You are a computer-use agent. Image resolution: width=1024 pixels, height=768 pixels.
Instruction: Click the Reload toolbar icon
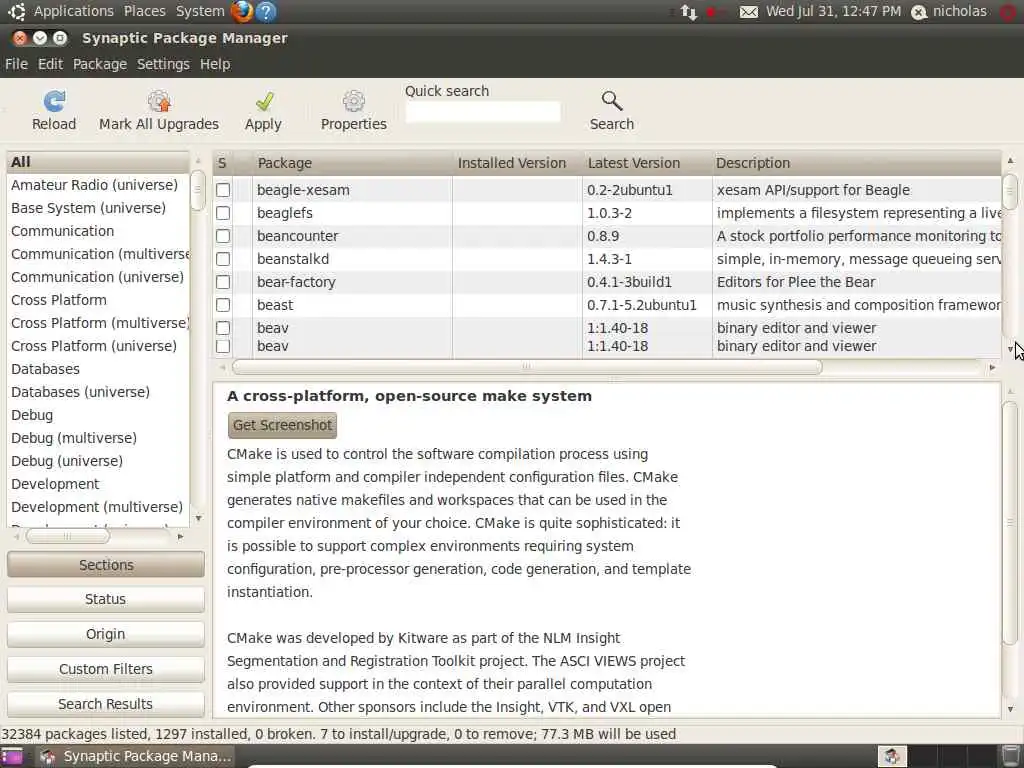point(54,101)
